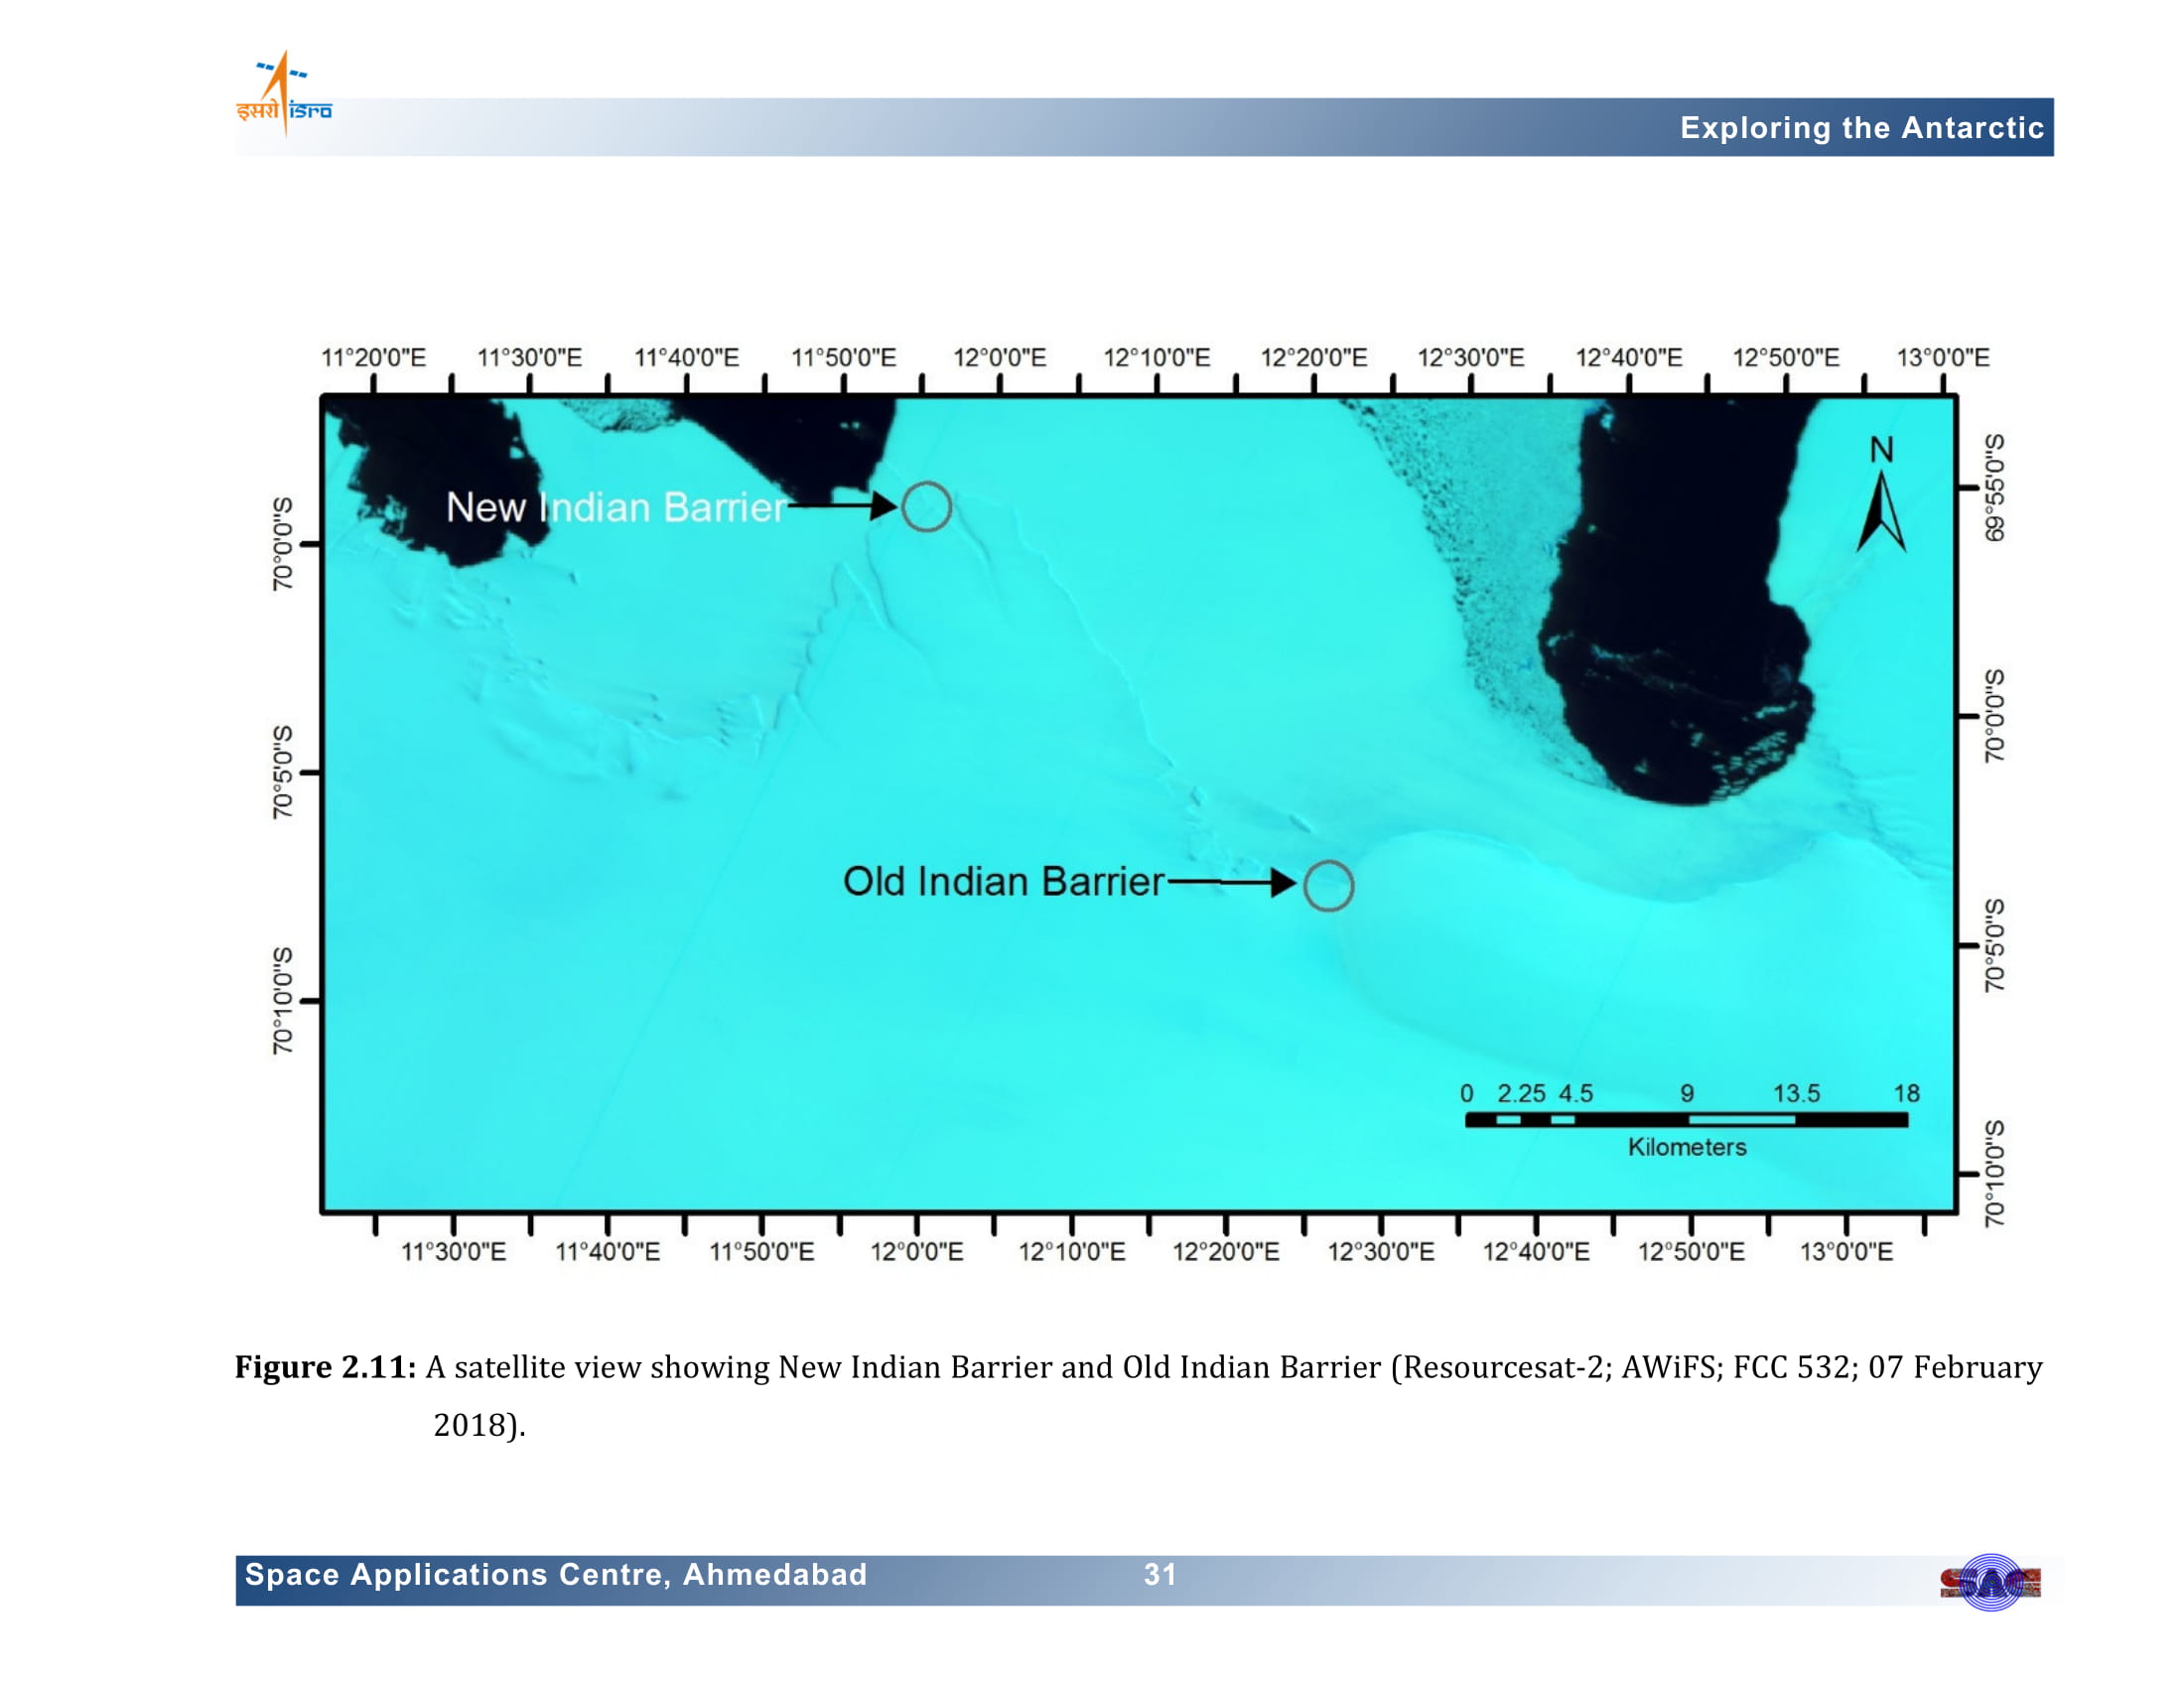This screenshot has width=2184, height=1688.
Task: Click the "Kilometers" scale label
Action: click(1686, 1147)
